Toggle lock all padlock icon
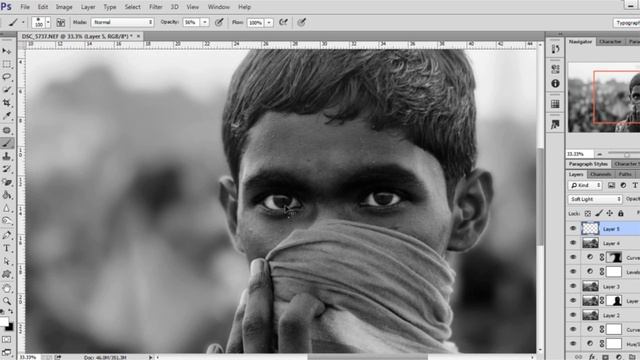 pos(621,213)
